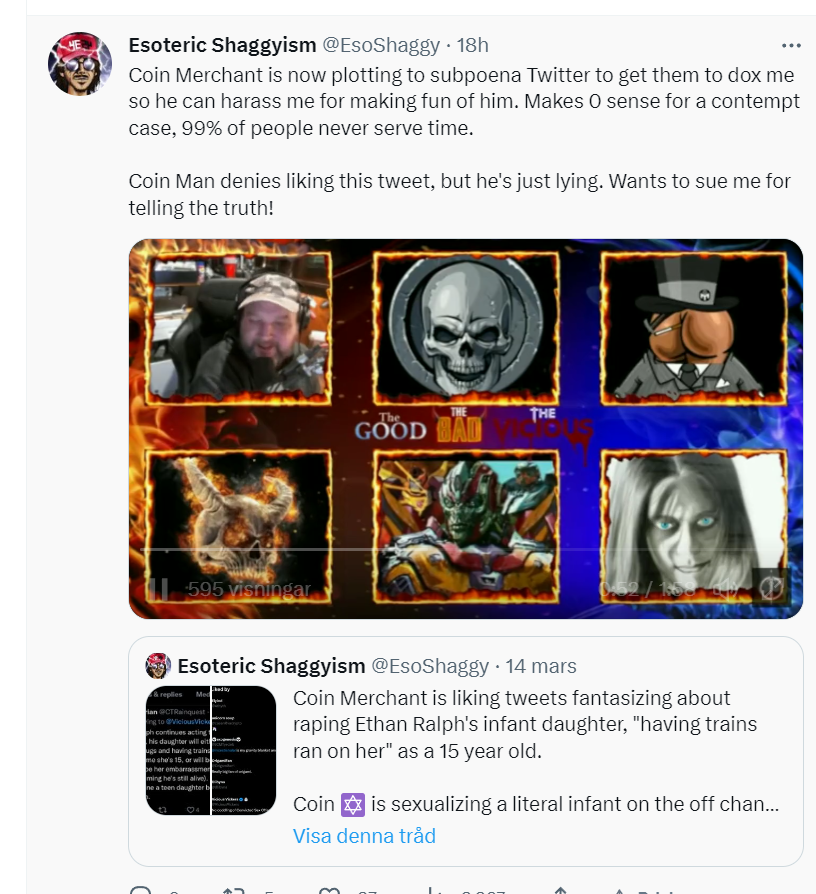Open the three-dot more options menu
The width and height of the screenshot is (816, 894).
pyautogui.click(x=791, y=46)
